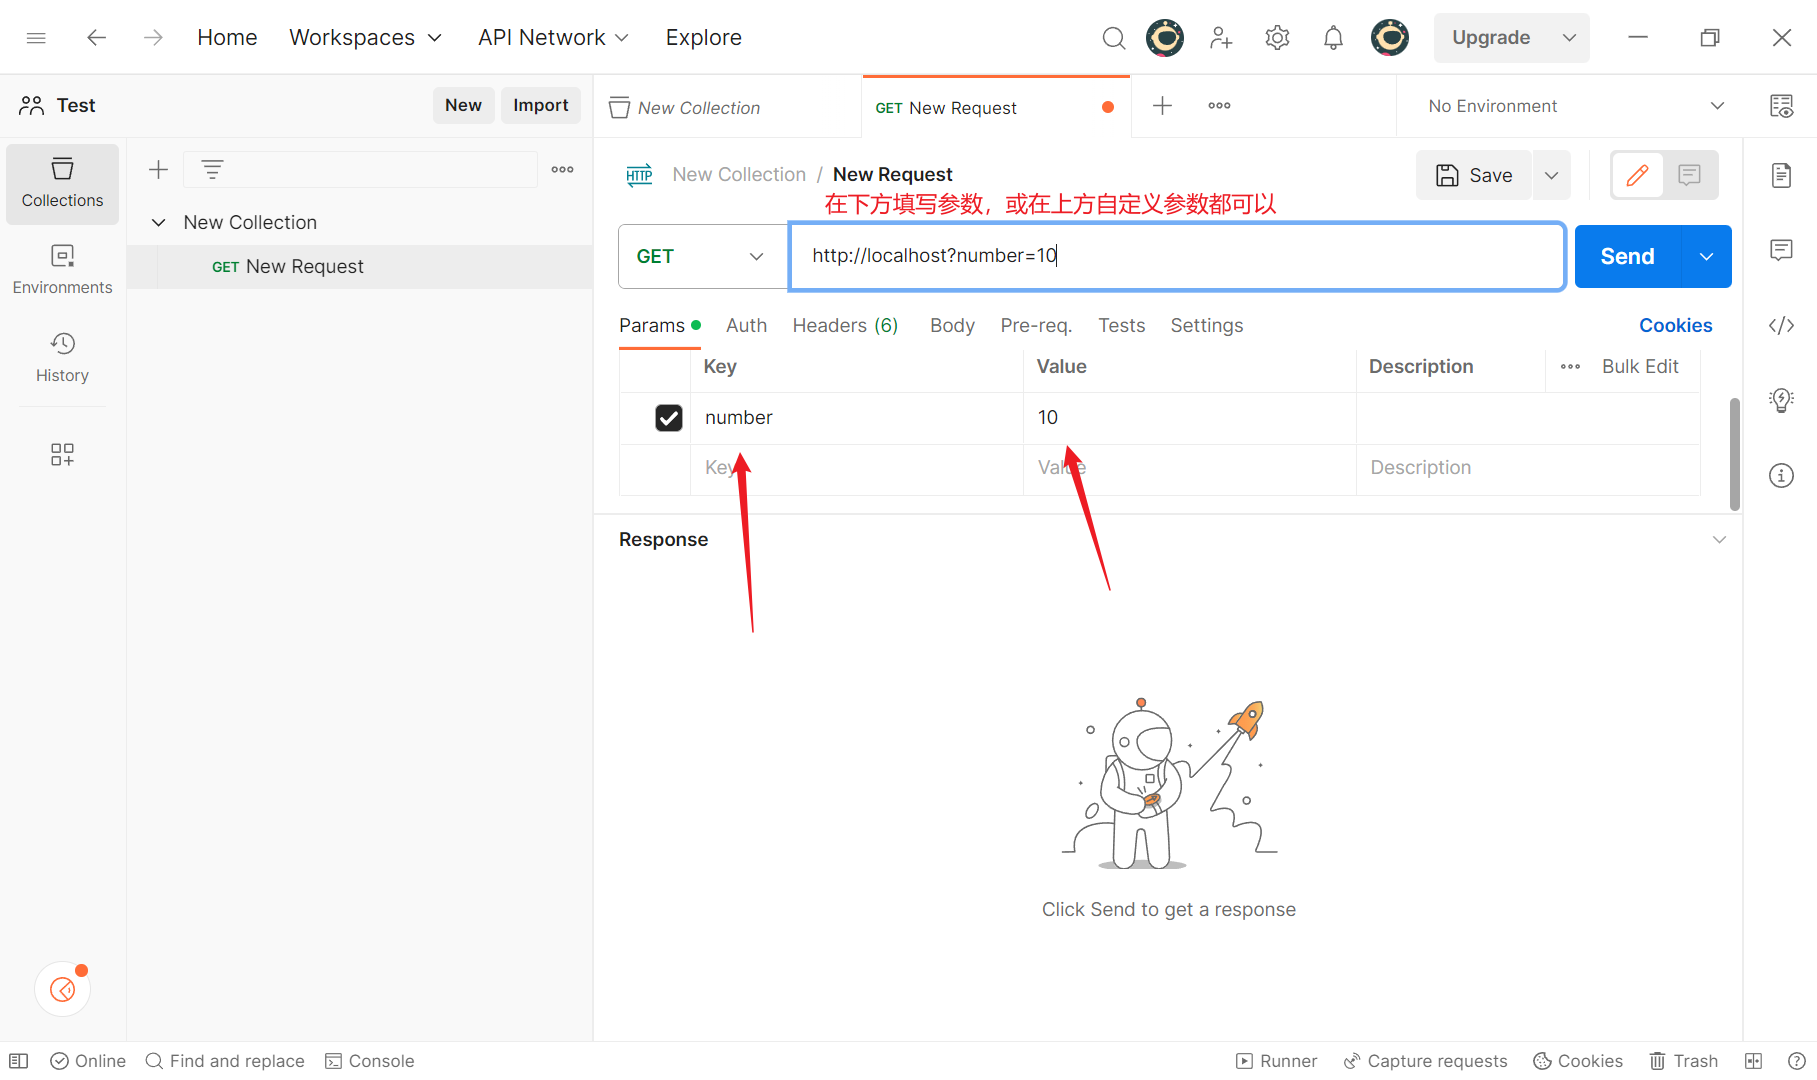Viewport: 1817px width, 1080px height.
Task: Go forward with the right arrow
Action: pyautogui.click(x=153, y=38)
